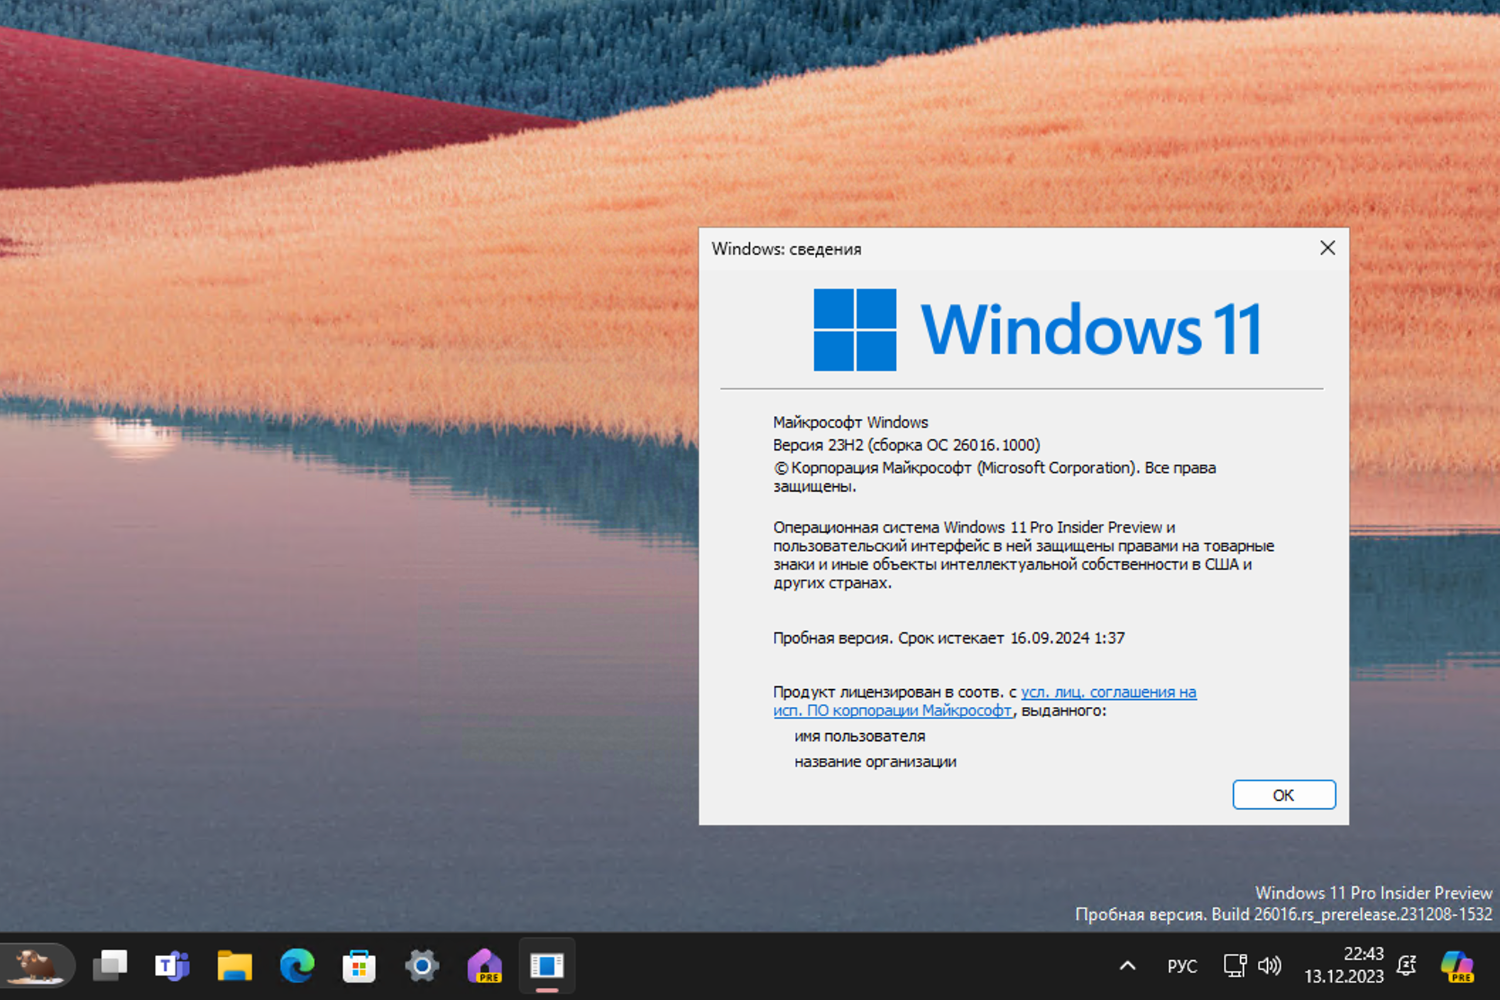Launch Microsoft Edge browser
The height and width of the screenshot is (1000, 1500).
click(x=297, y=965)
